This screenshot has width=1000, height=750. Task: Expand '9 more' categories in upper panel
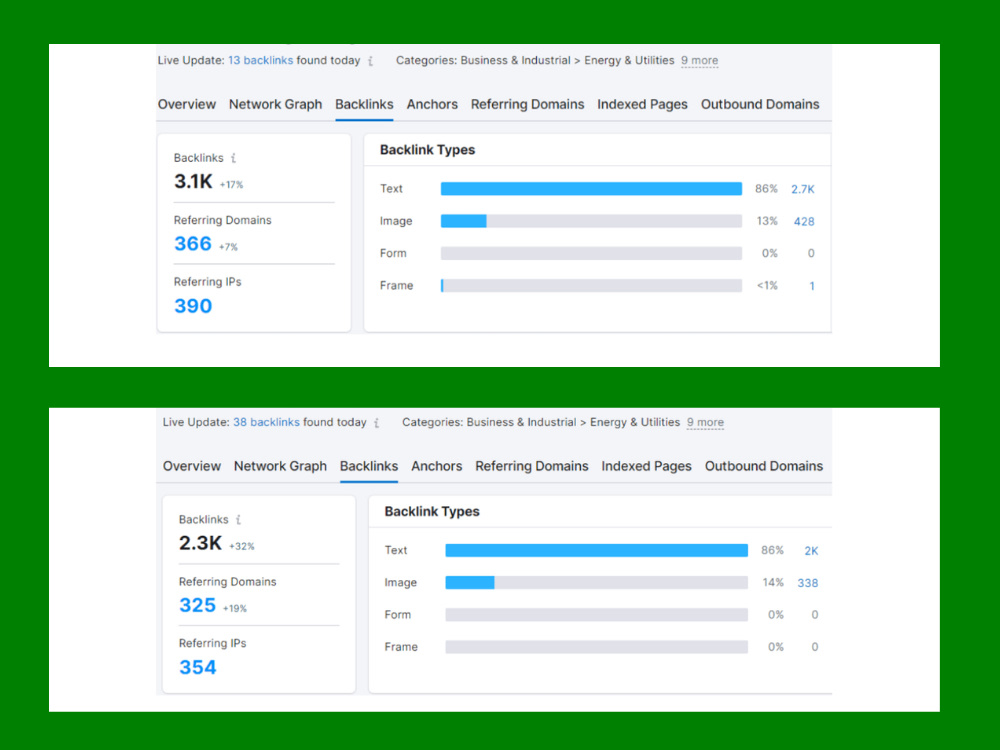pyautogui.click(x=699, y=61)
